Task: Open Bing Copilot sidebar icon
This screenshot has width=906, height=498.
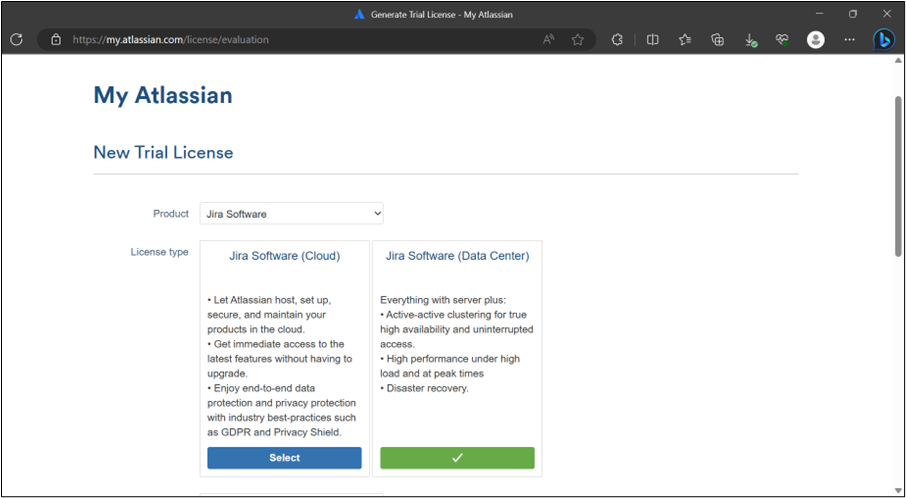Action: 883,39
